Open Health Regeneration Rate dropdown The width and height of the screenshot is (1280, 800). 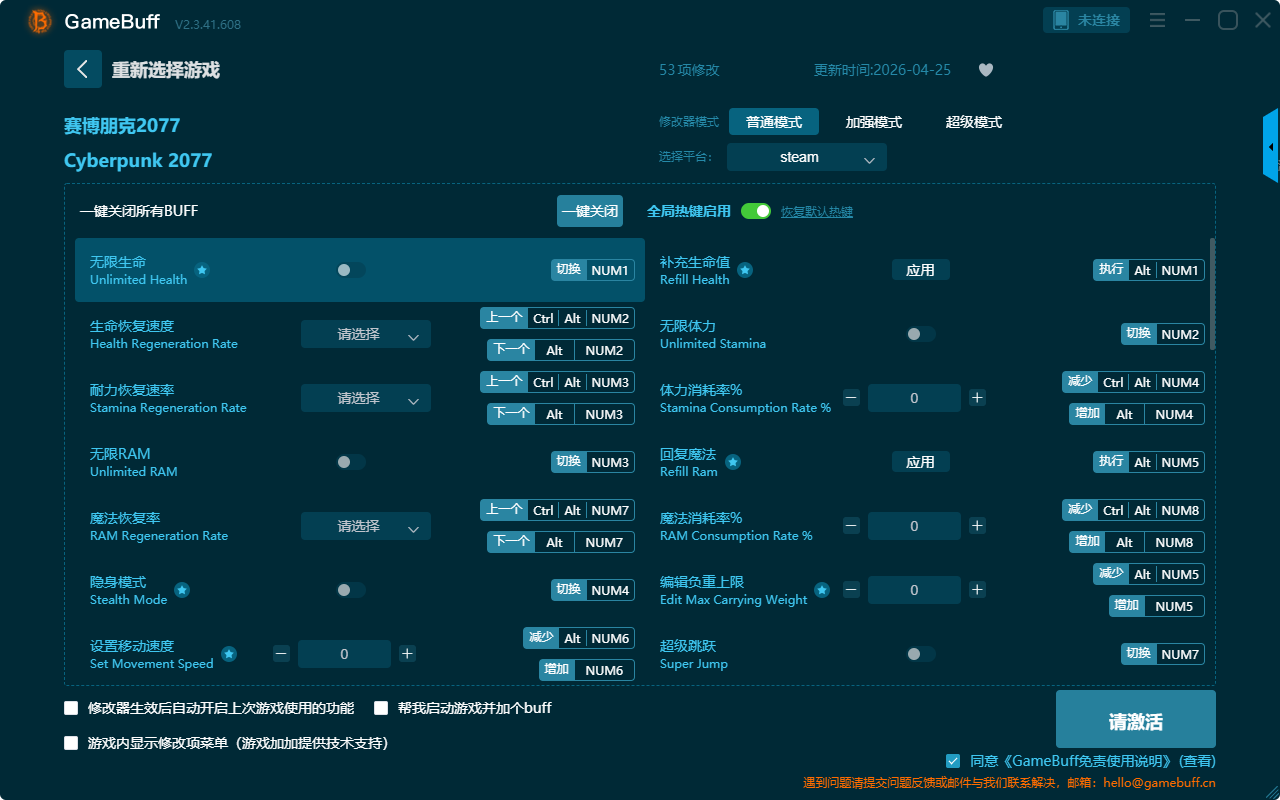coord(366,334)
